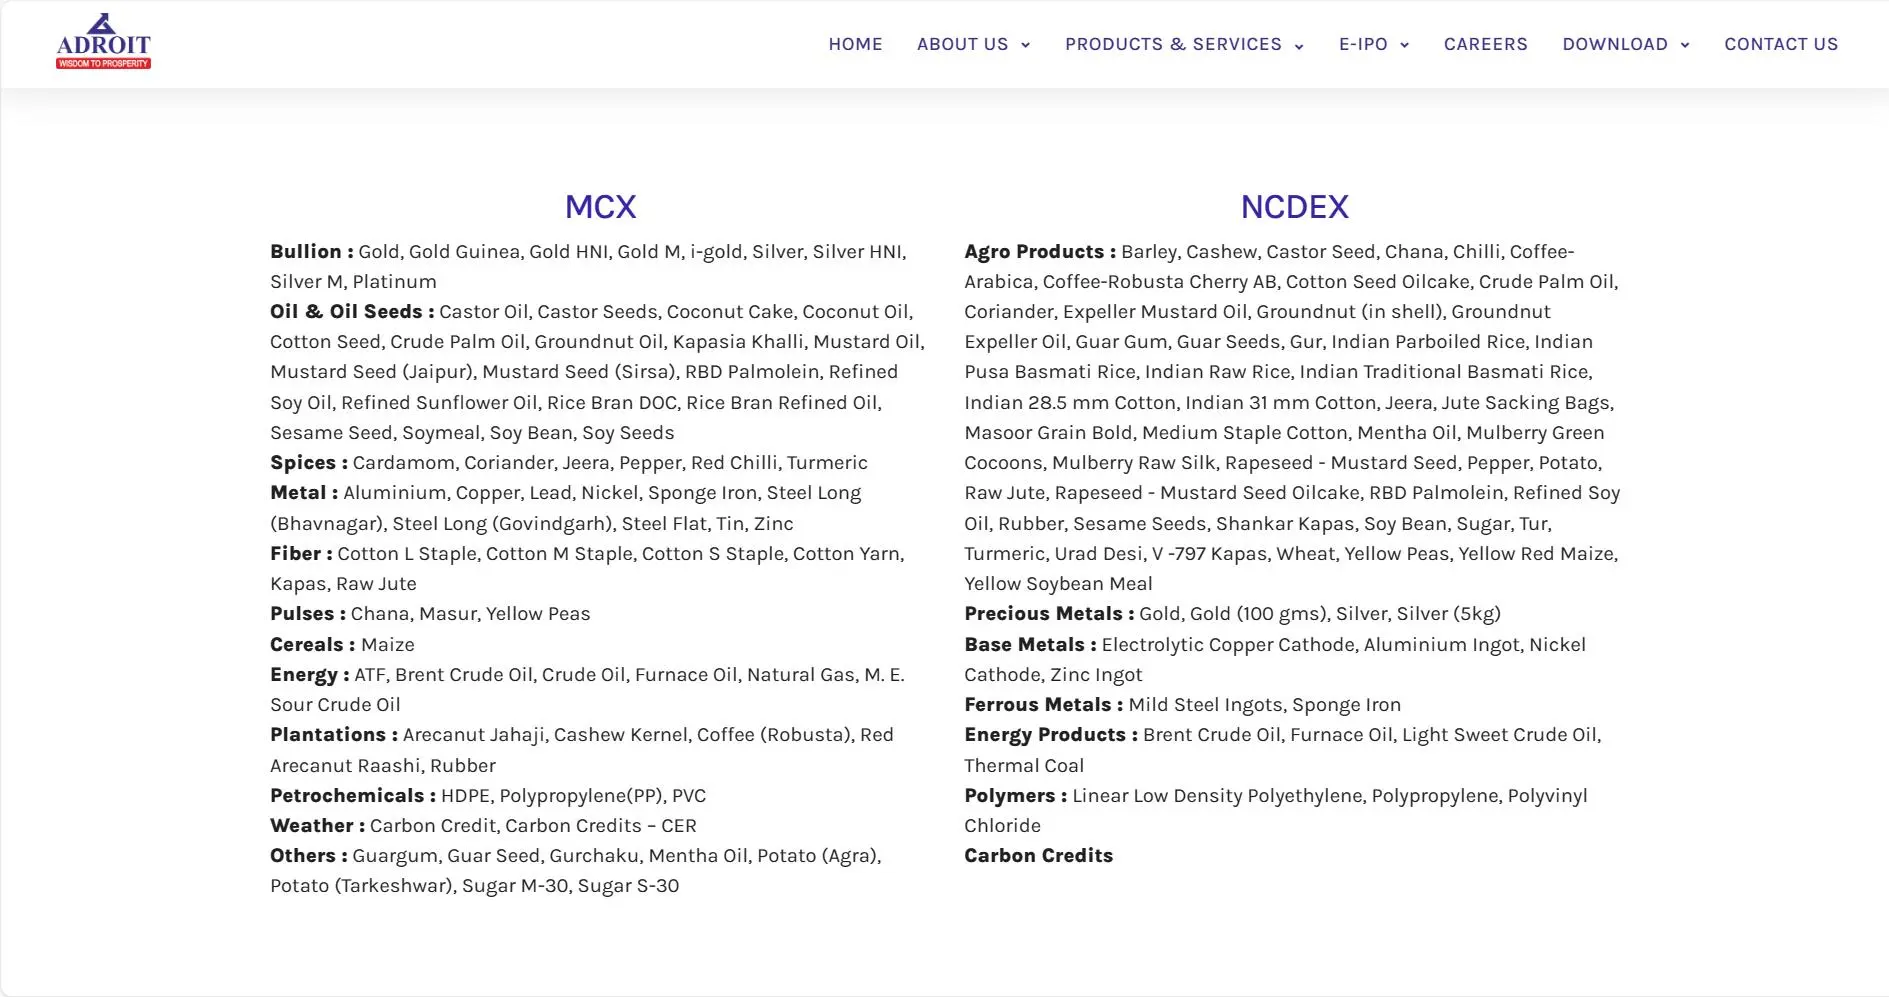The image size is (1889, 997).
Task: Click the text 'HDPE, Polypropylene(PP), PVC'
Action: [573, 796]
